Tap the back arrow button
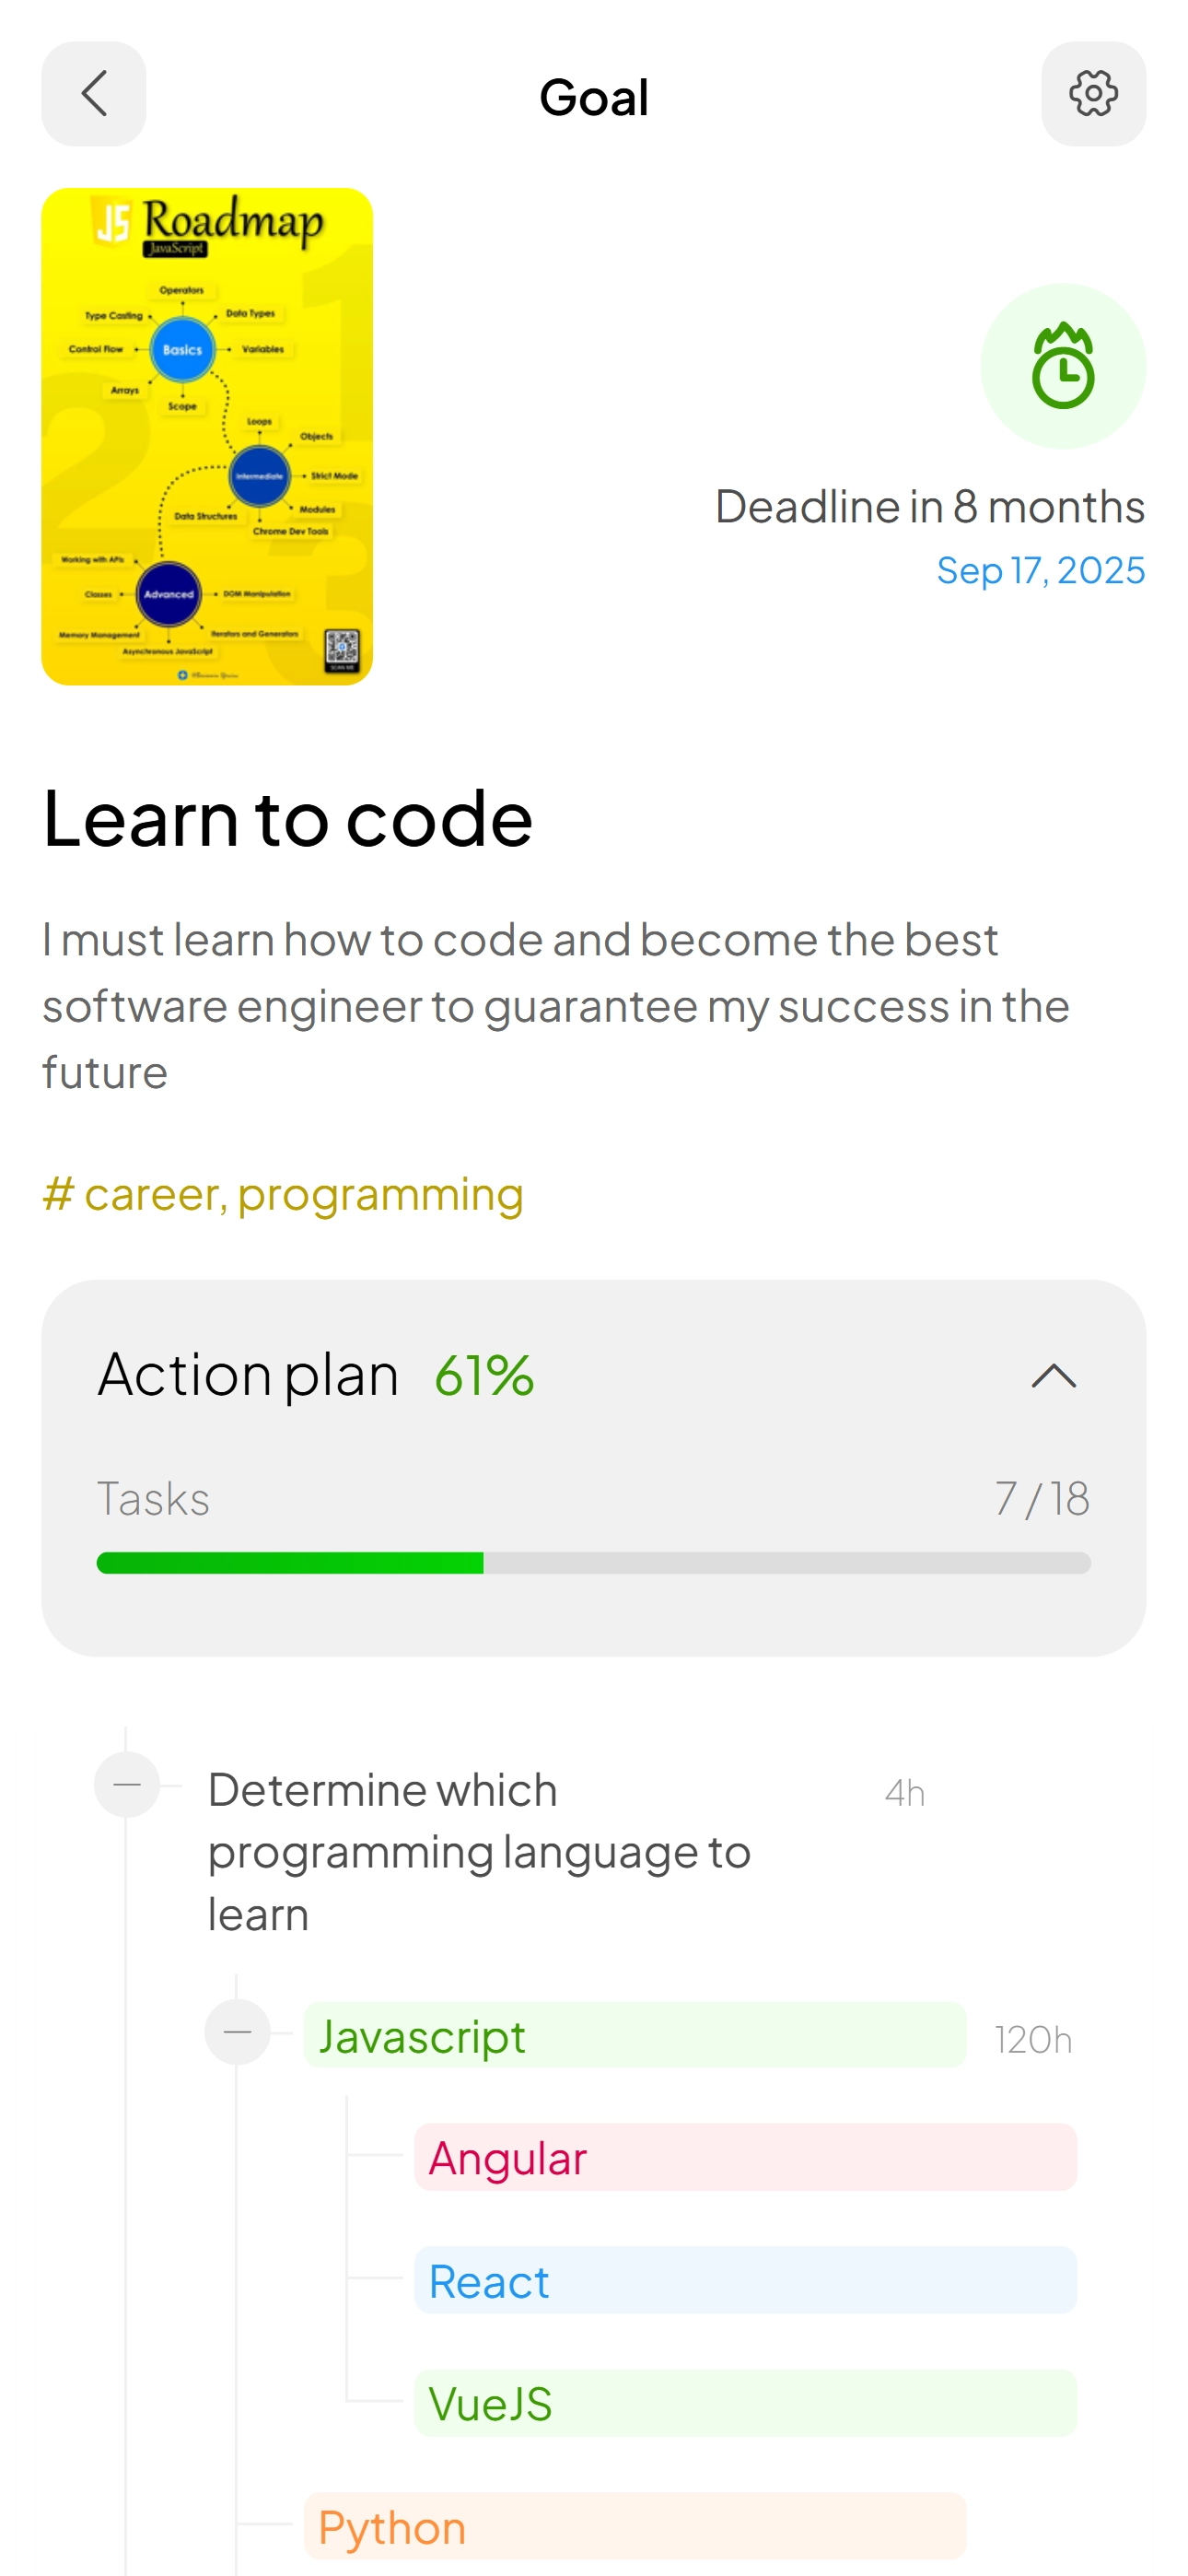The width and height of the screenshot is (1188, 2576). [94, 94]
